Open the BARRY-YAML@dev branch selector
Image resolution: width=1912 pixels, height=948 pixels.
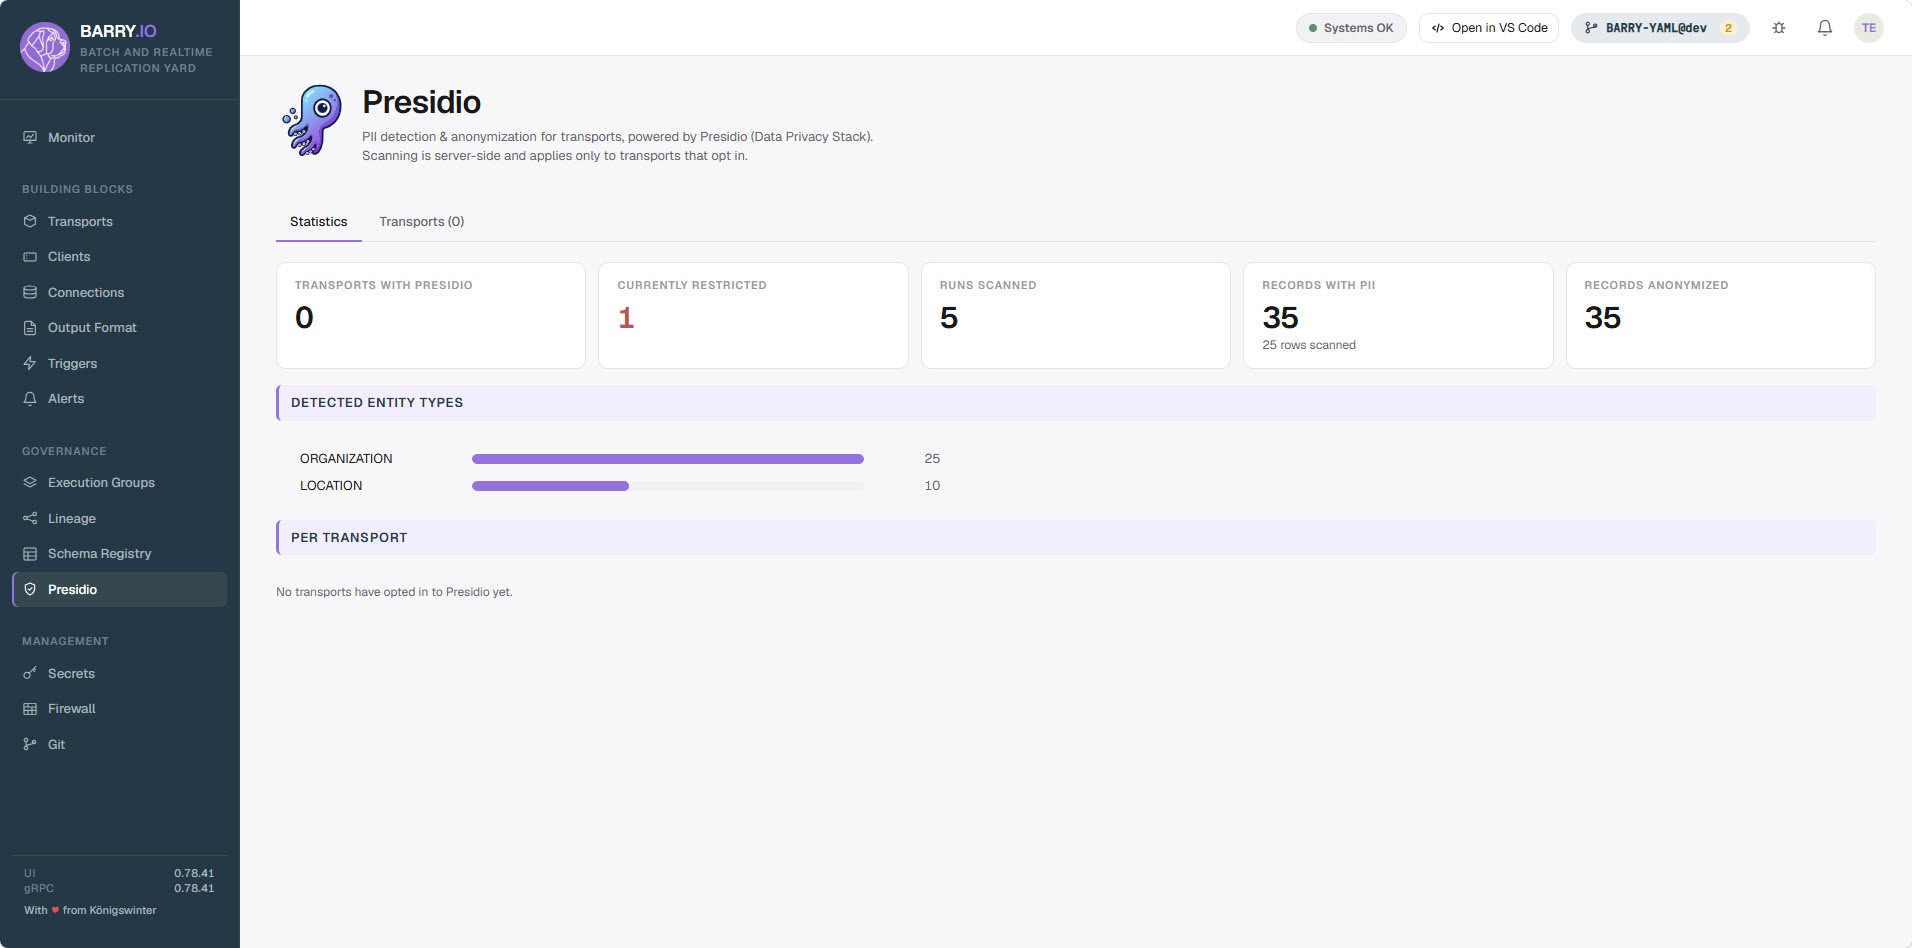[1660, 28]
